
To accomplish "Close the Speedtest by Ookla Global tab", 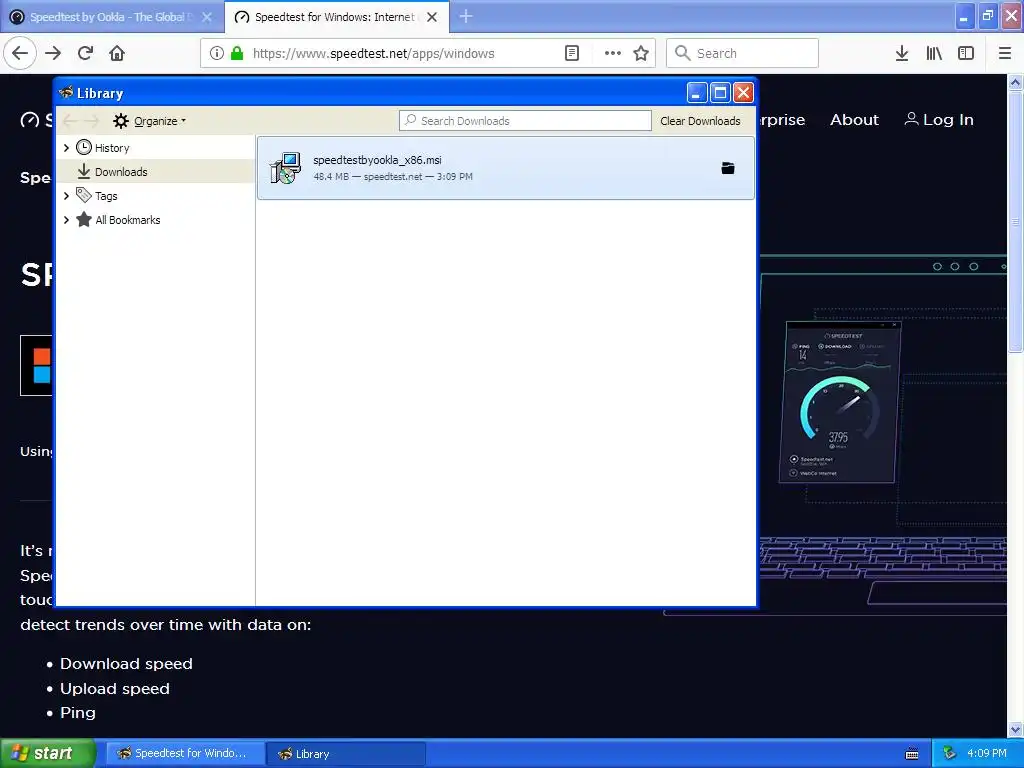I will tap(206, 17).
